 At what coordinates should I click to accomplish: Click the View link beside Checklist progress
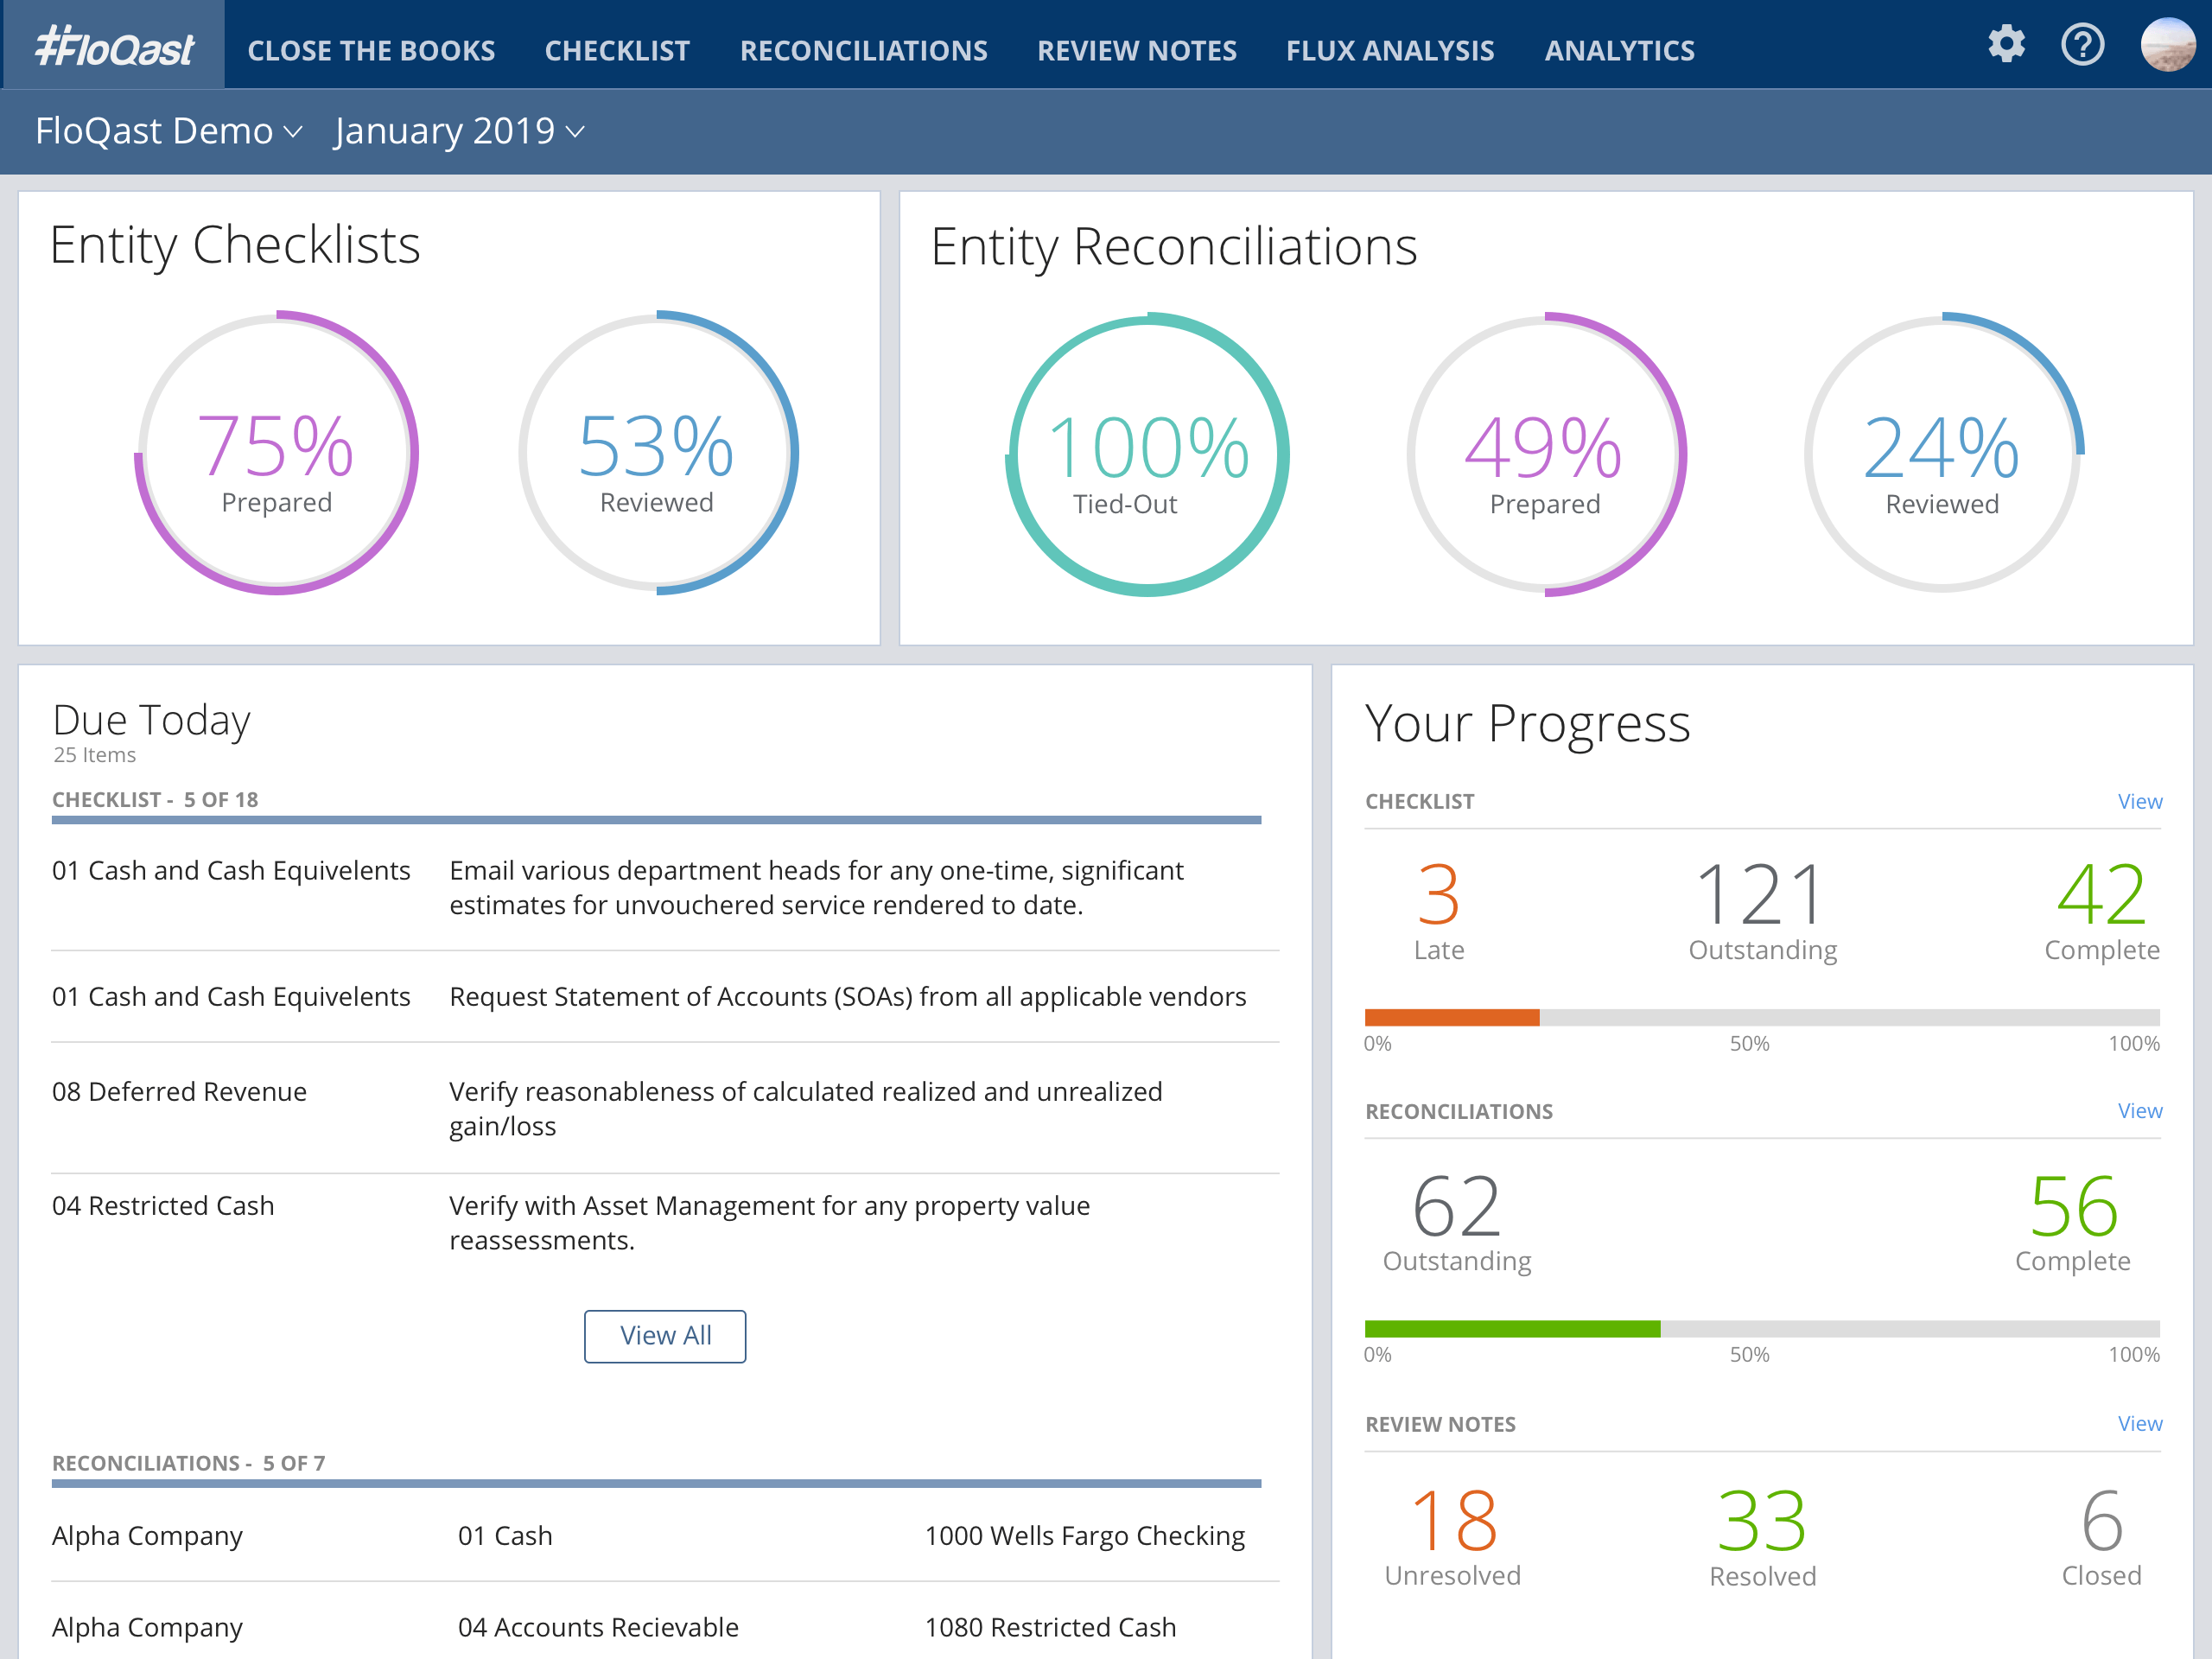pos(2139,801)
